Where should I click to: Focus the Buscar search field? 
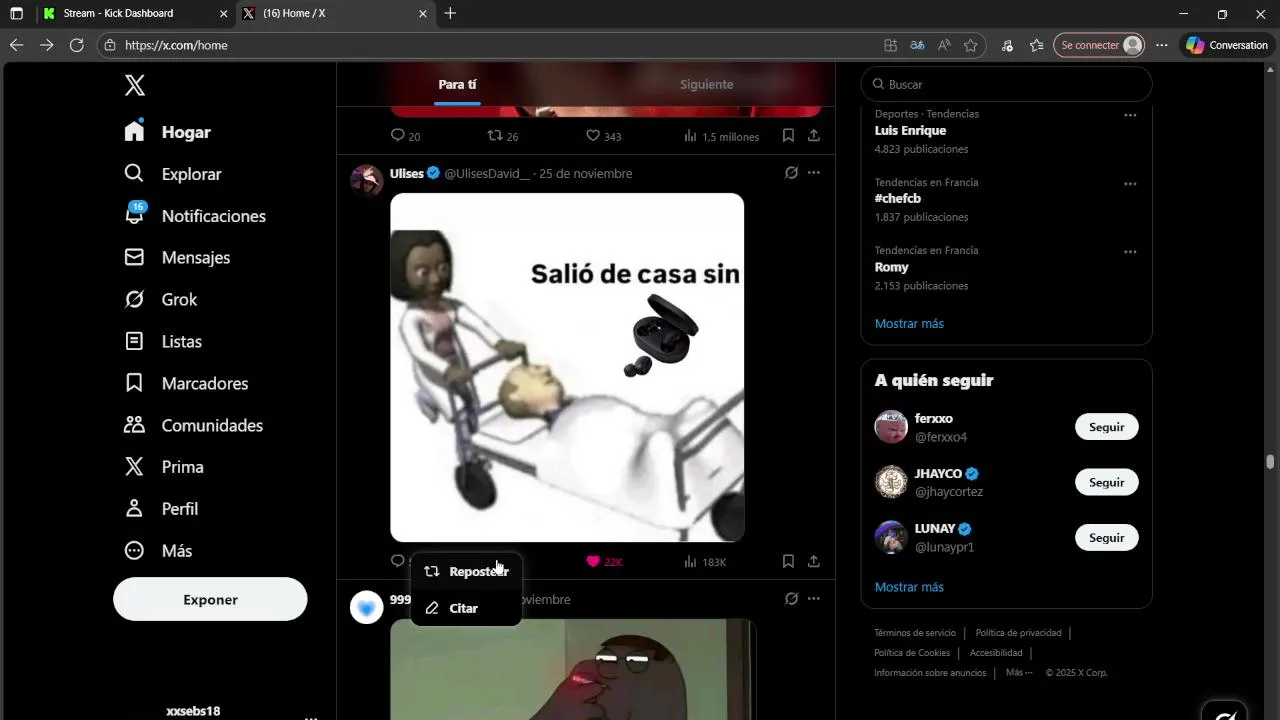[1006, 85]
